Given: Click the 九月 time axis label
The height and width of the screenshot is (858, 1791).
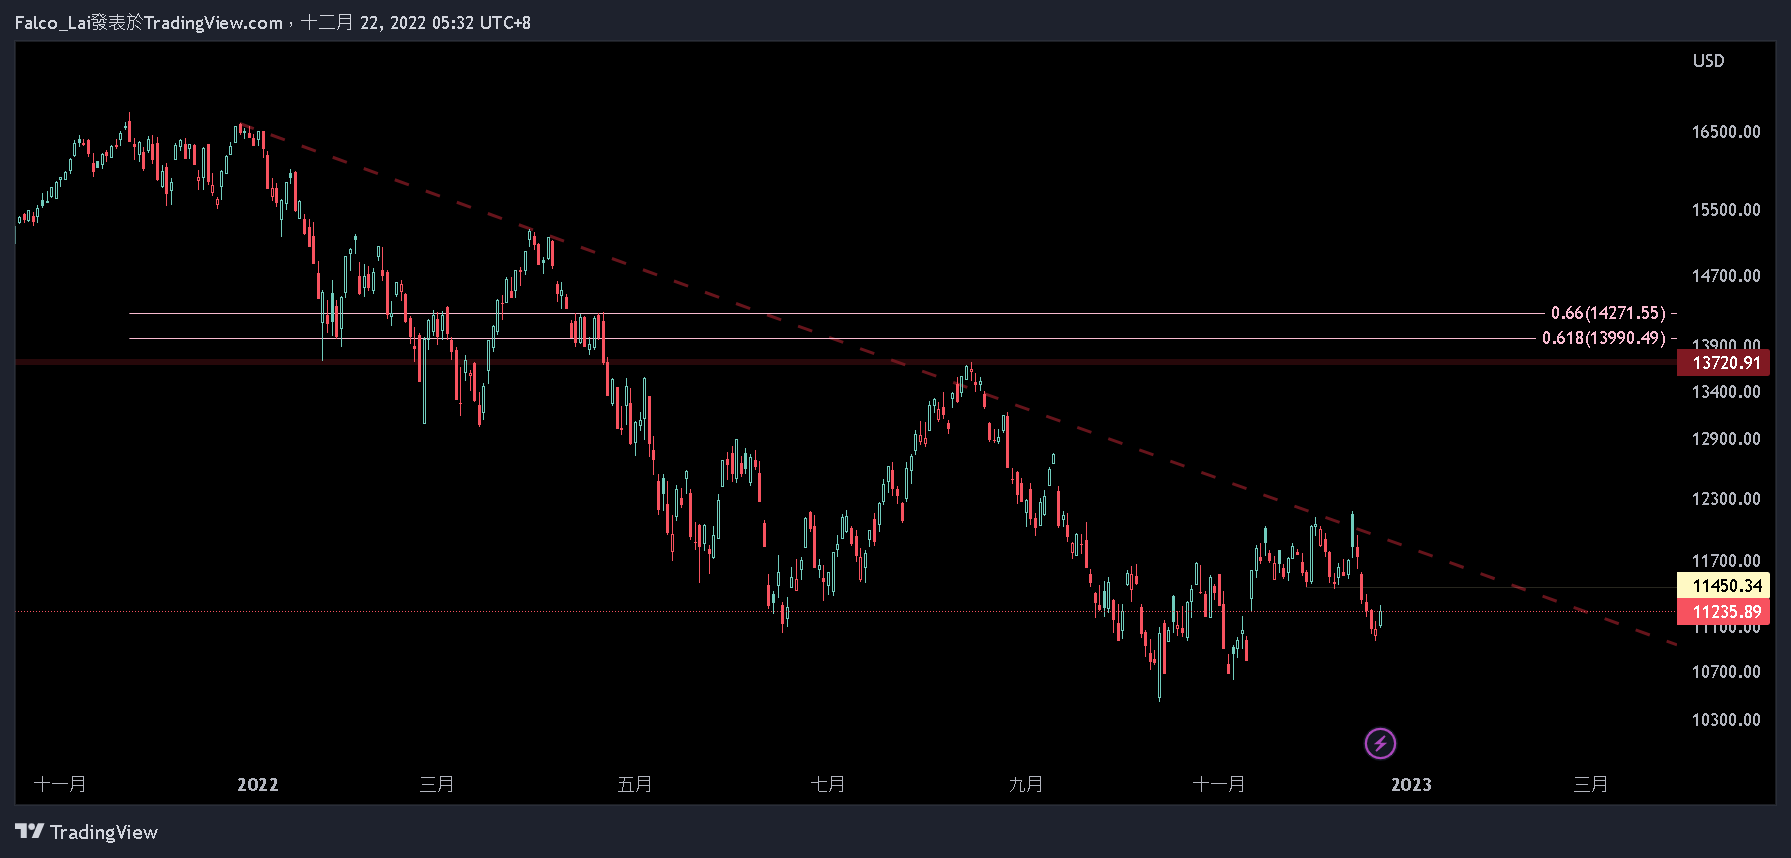Looking at the screenshot, I should (1026, 785).
